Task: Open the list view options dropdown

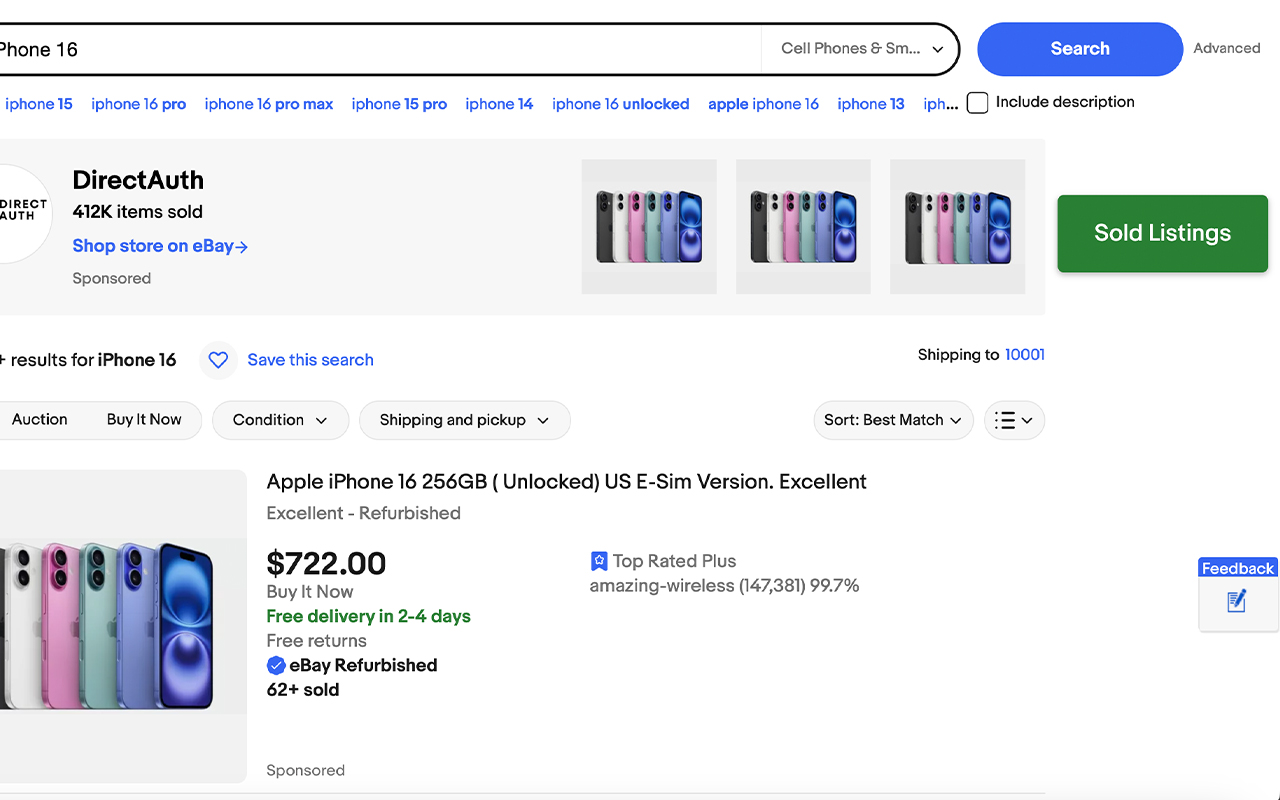Action: [x=1014, y=420]
